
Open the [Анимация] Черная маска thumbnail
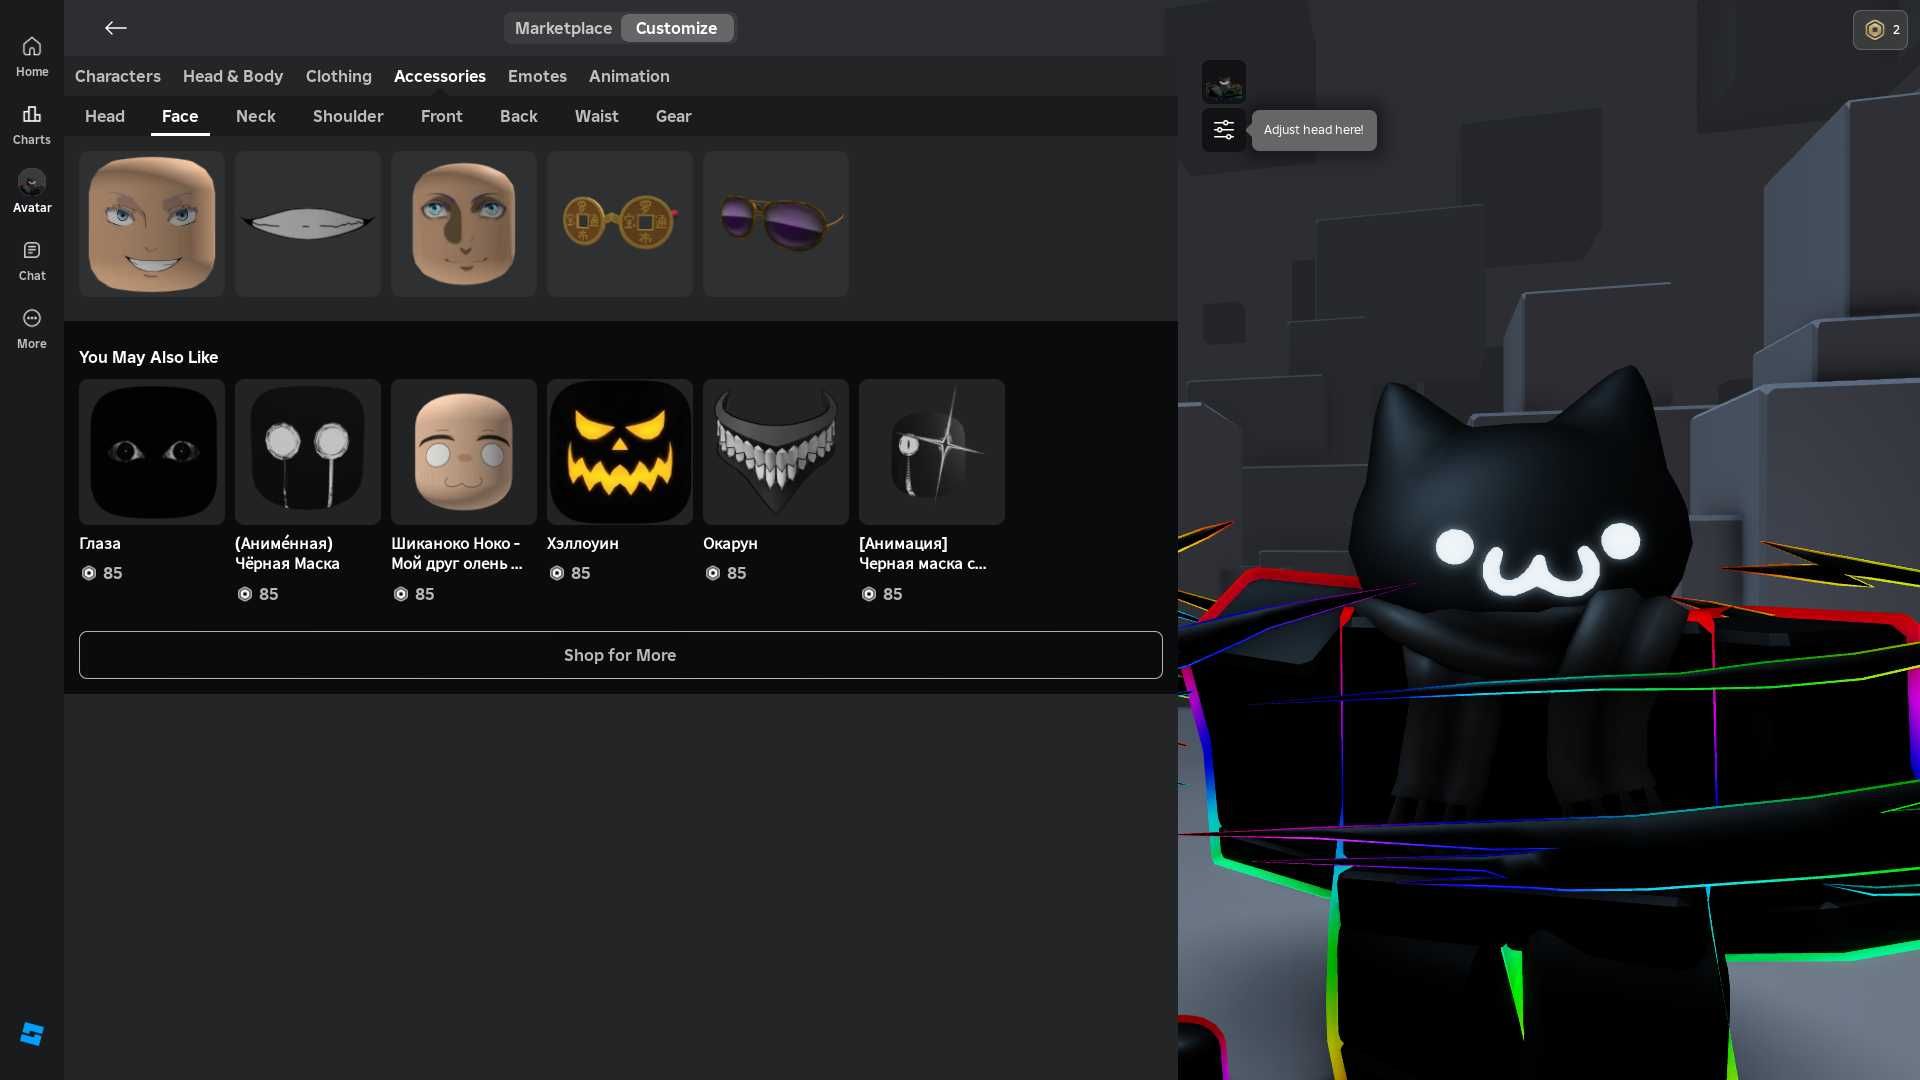[x=932, y=452]
